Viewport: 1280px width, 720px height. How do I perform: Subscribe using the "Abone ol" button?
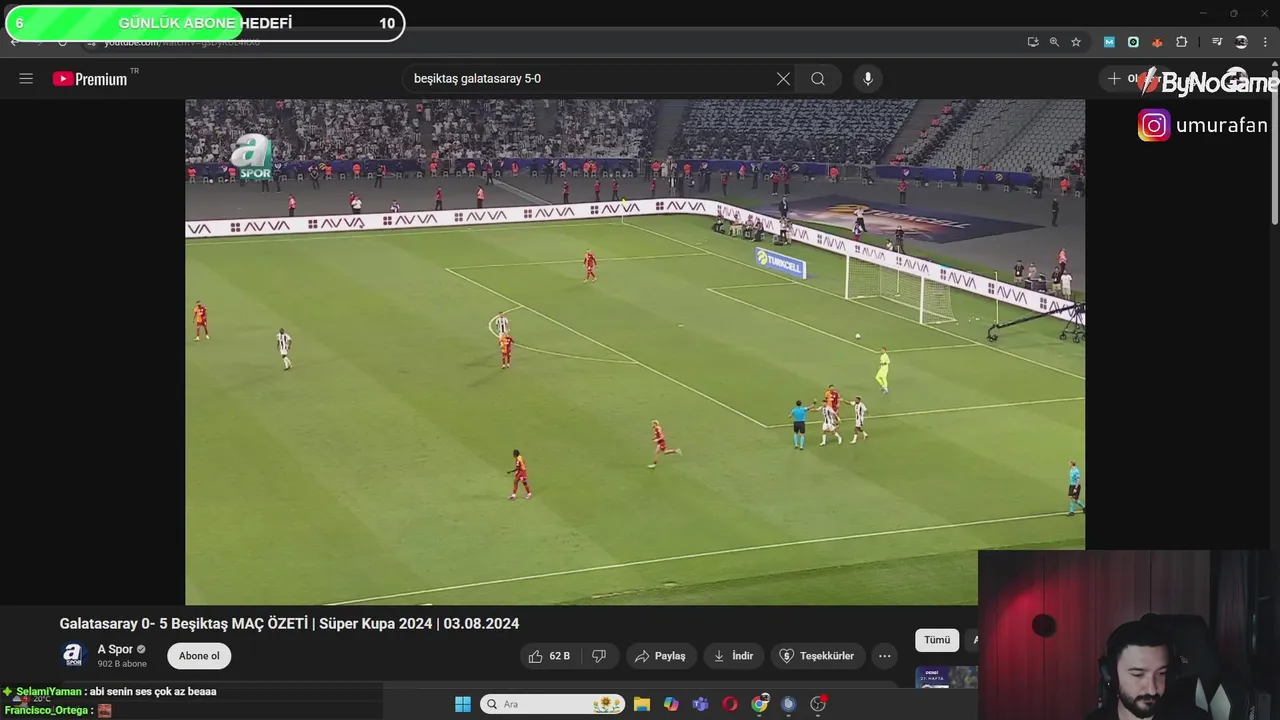click(199, 656)
